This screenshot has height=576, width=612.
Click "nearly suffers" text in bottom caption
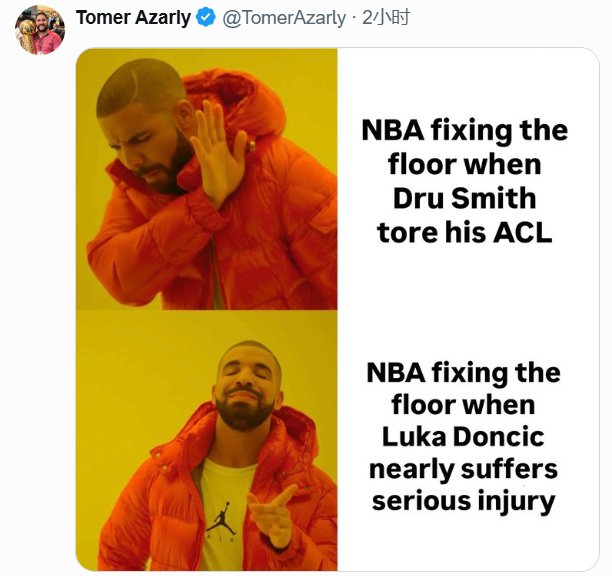coord(463,468)
